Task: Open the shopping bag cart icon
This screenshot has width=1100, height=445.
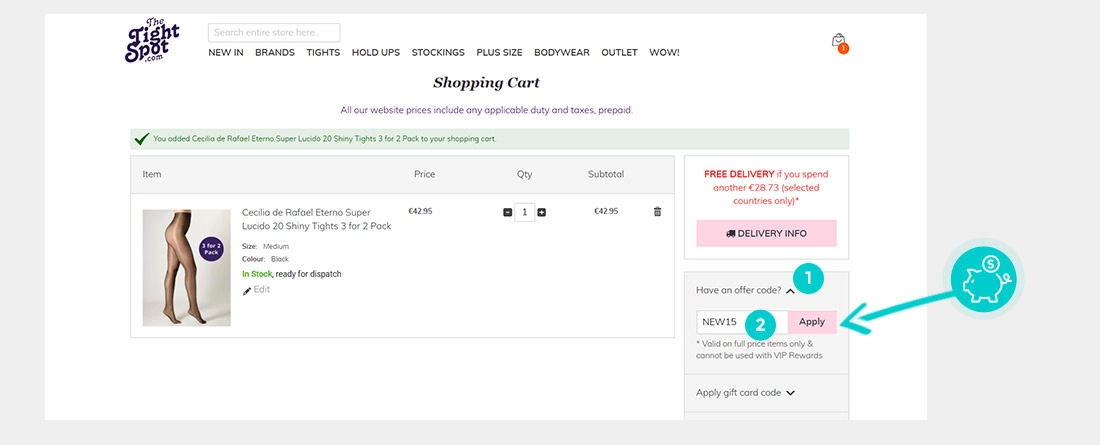Action: point(839,41)
